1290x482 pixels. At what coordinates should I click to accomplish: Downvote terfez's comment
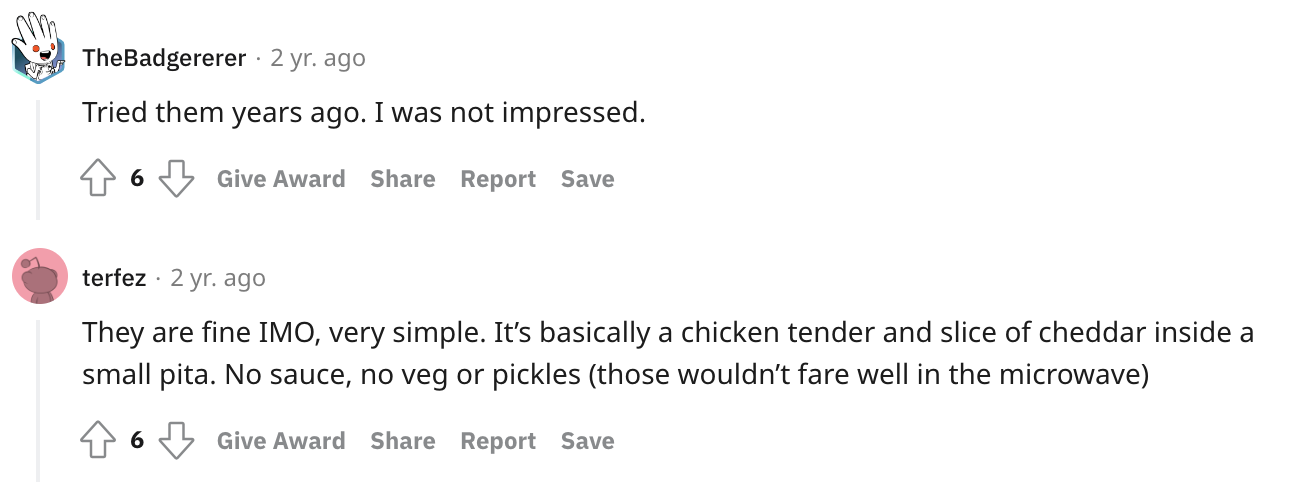[x=176, y=441]
